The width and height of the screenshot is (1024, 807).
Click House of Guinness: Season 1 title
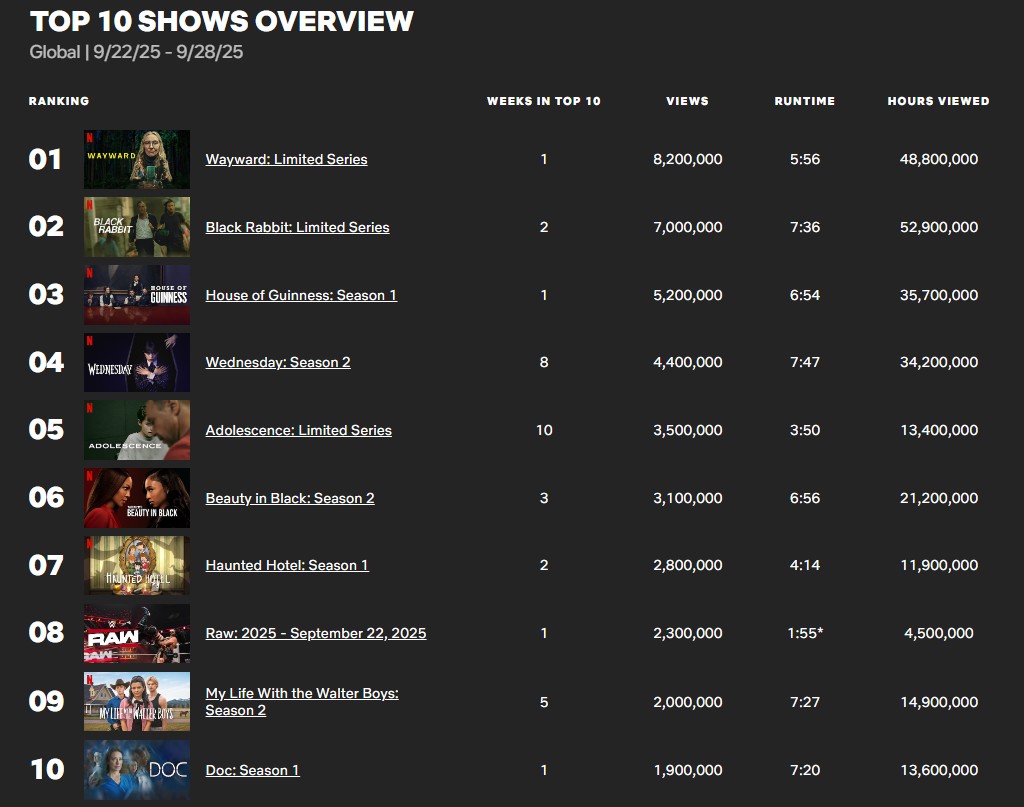(x=301, y=295)
